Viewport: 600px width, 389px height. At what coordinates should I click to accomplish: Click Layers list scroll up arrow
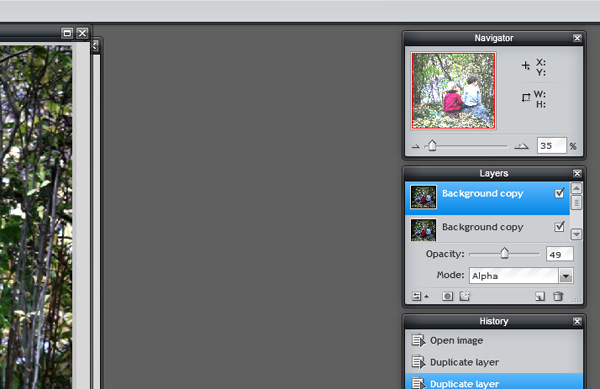pos(576,188)
